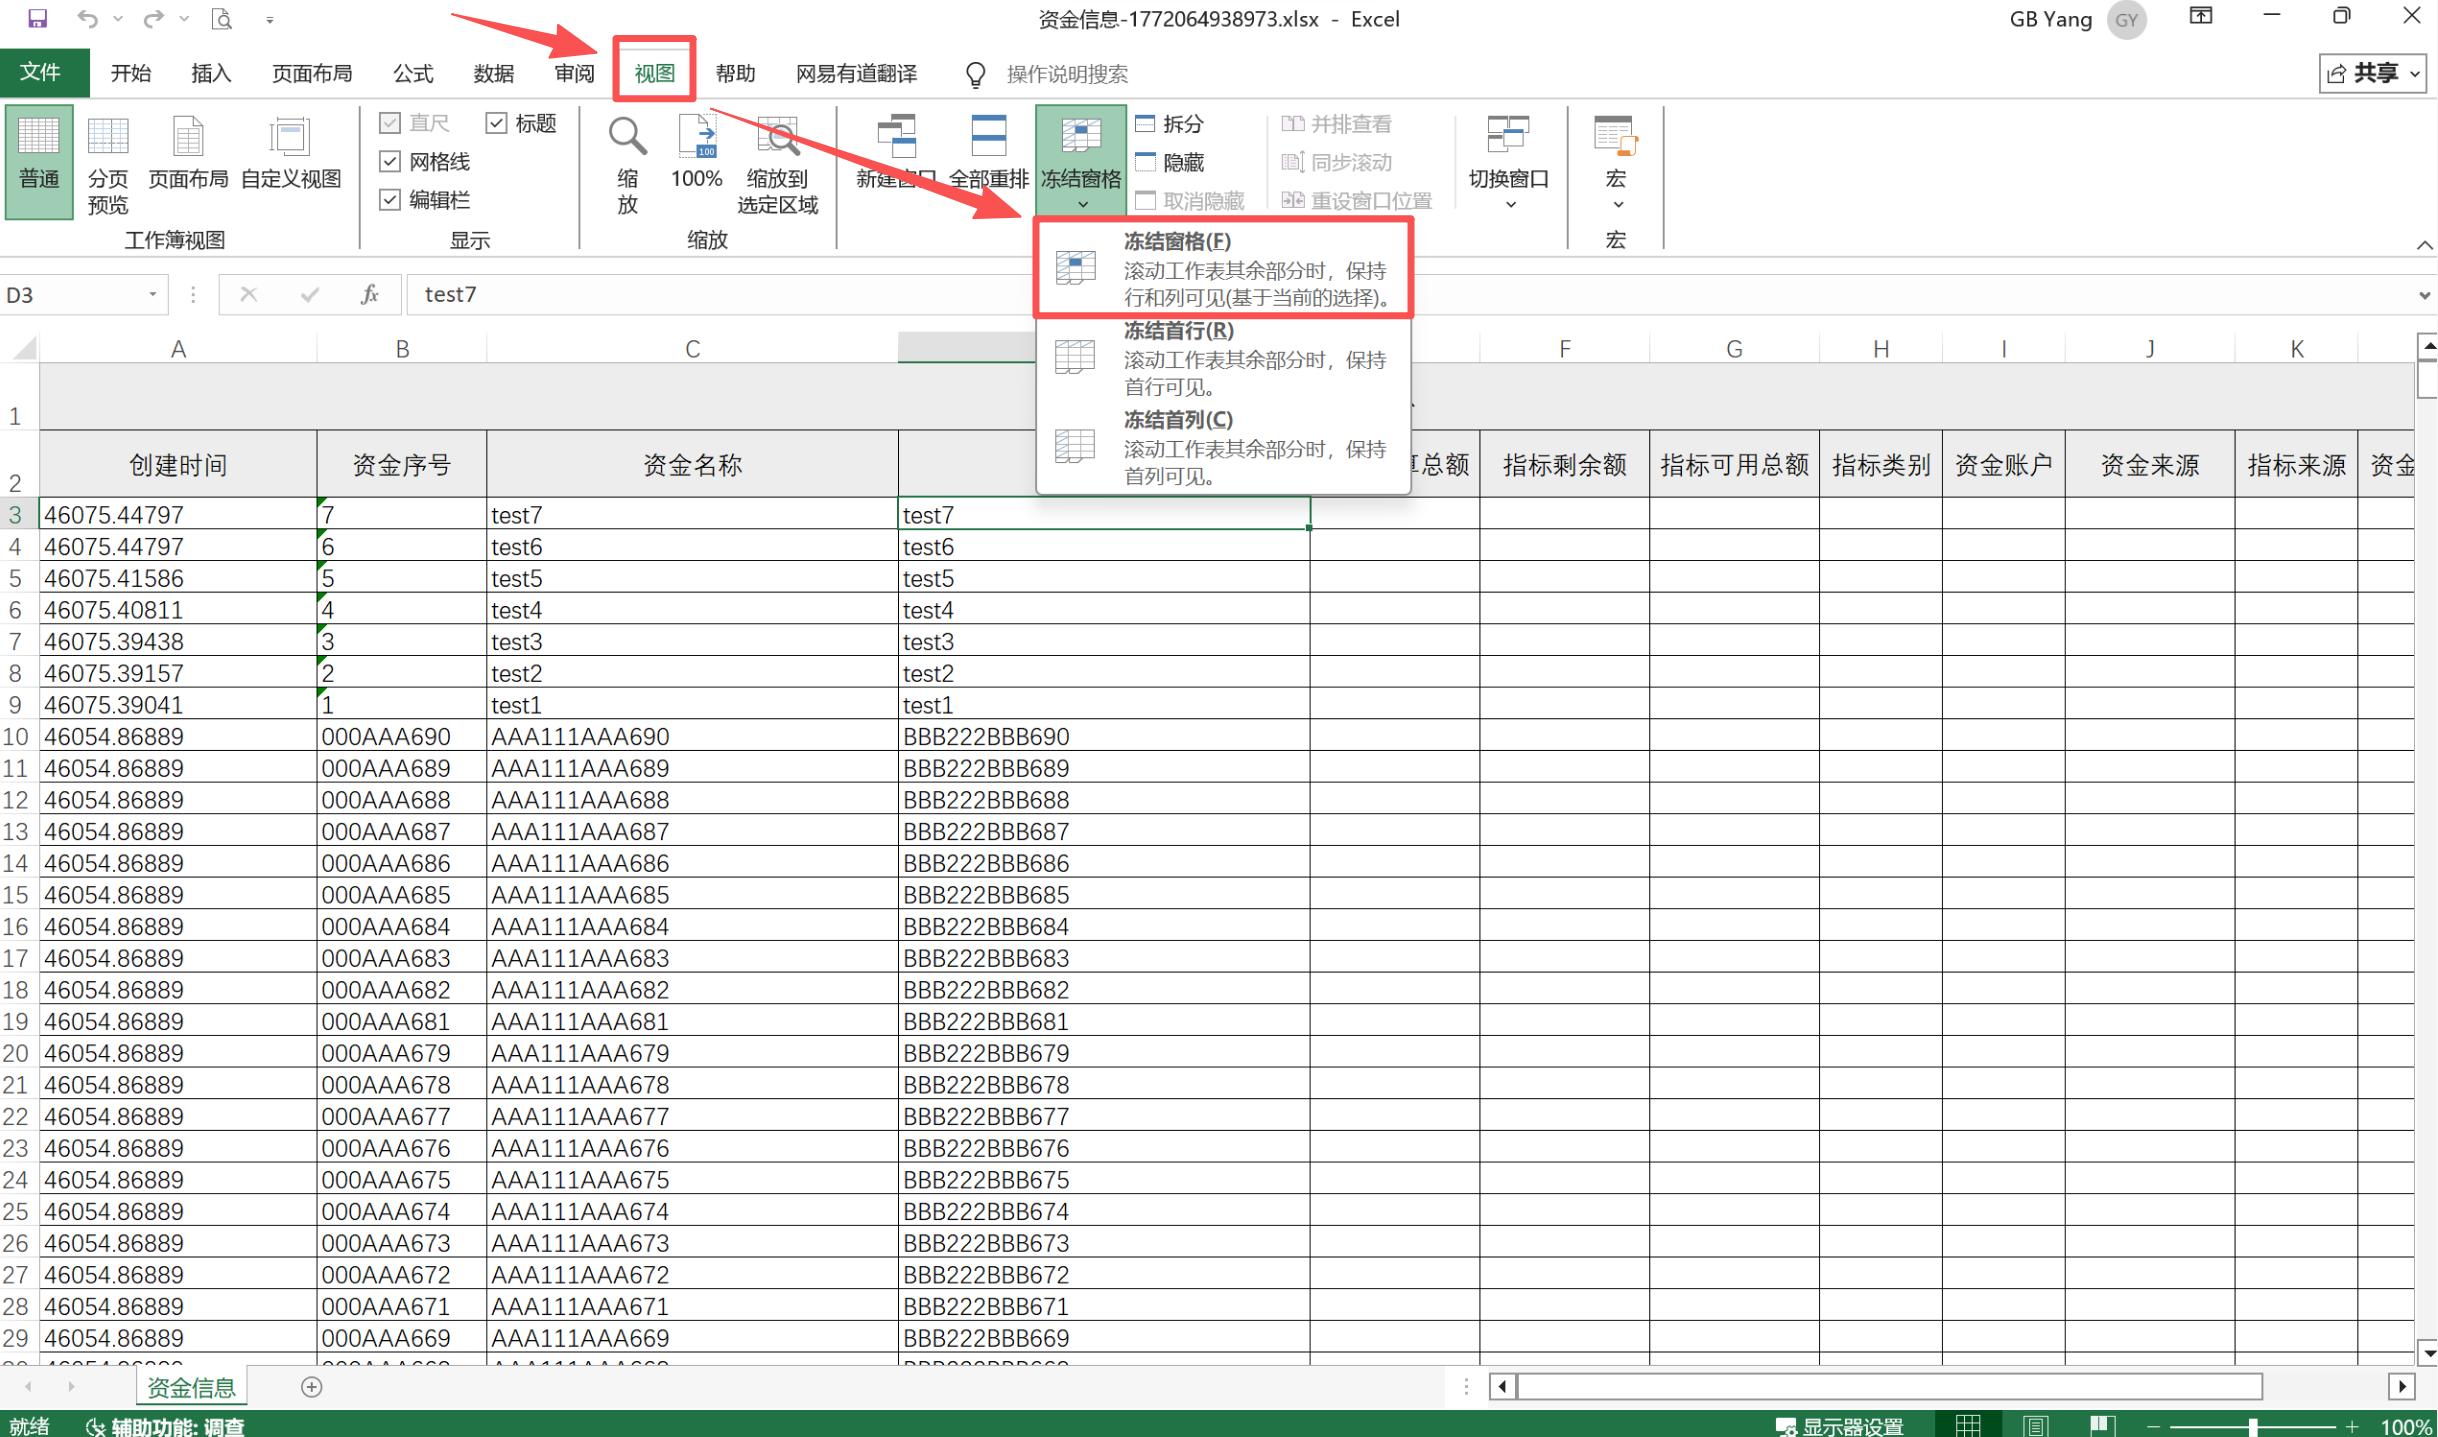
Task: Select Normal view icon in status bar
Action: click(x=1968, y=1425)
